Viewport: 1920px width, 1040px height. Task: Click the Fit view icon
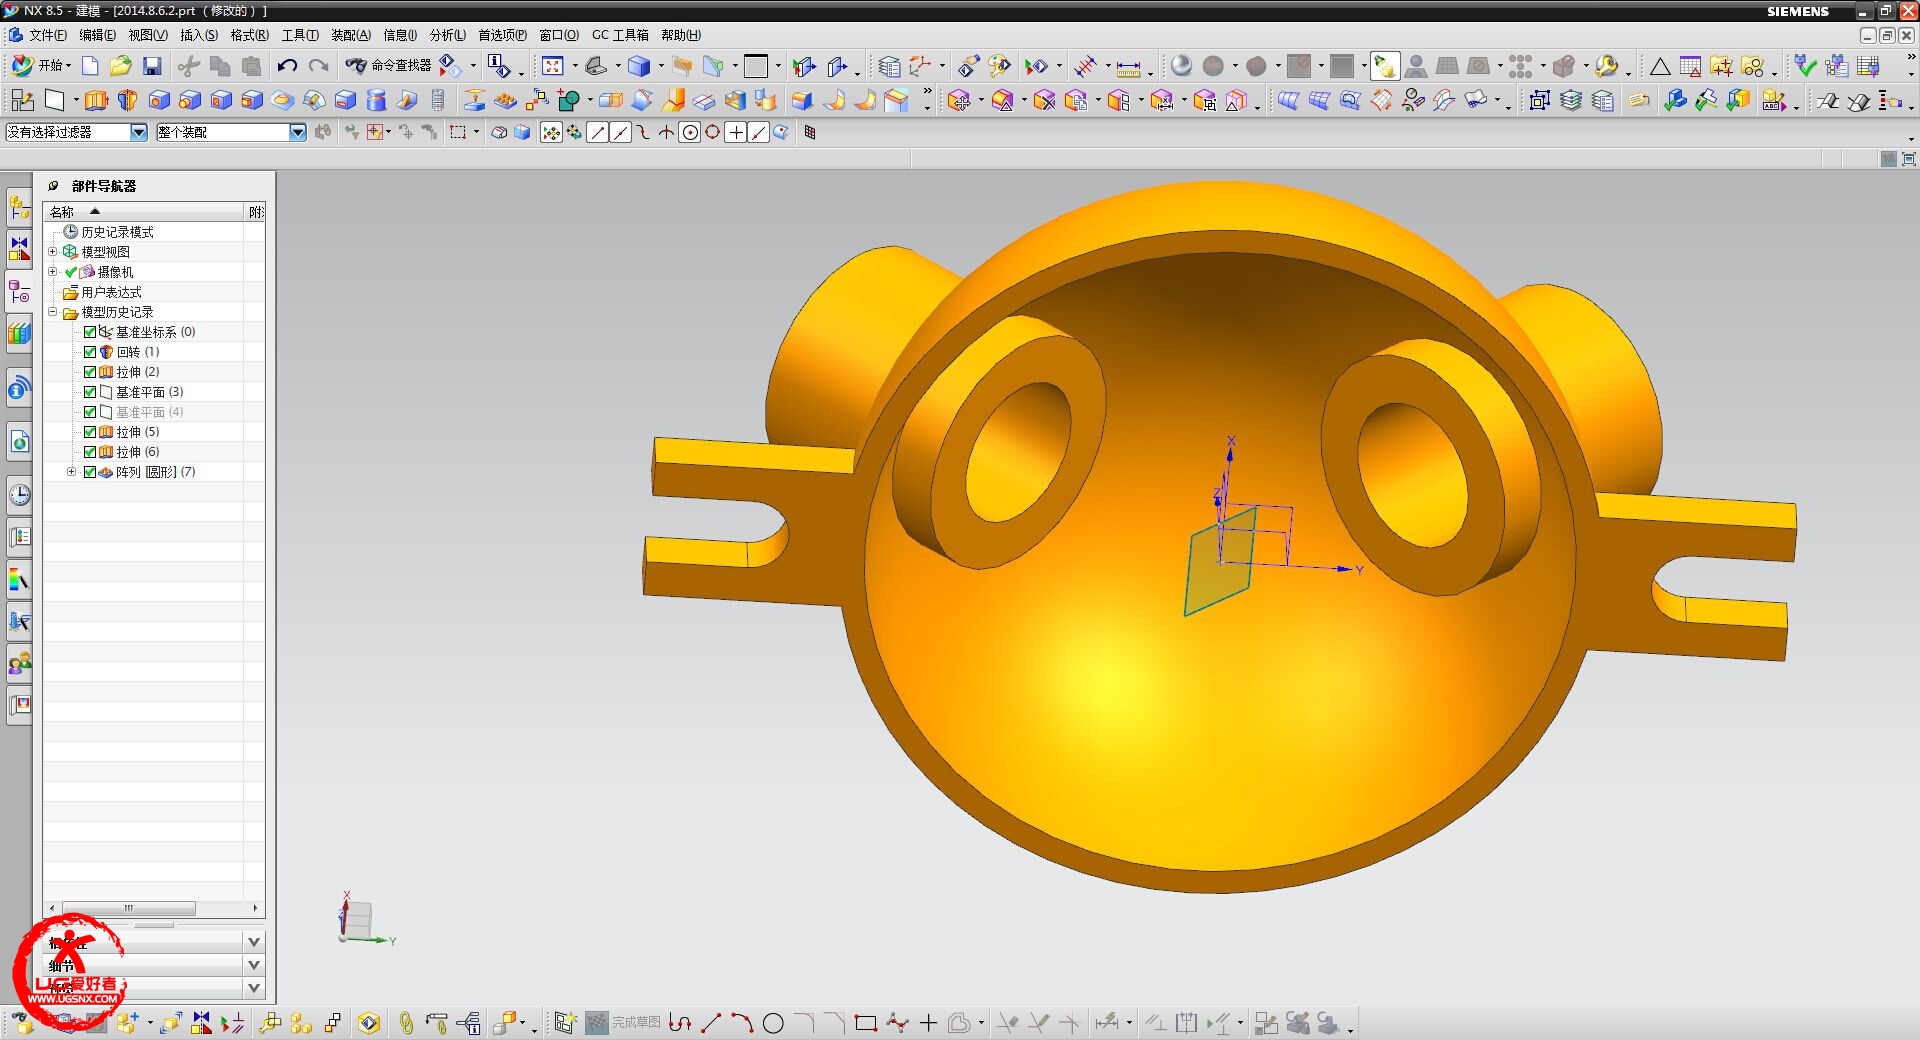(552, 66)
